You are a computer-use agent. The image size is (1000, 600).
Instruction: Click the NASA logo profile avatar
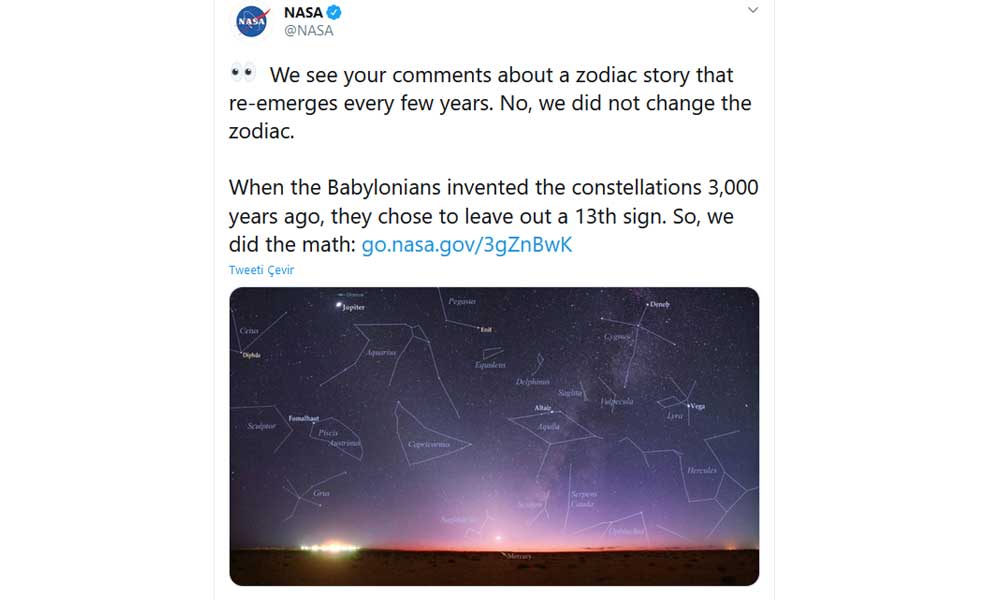coord(252,21)
